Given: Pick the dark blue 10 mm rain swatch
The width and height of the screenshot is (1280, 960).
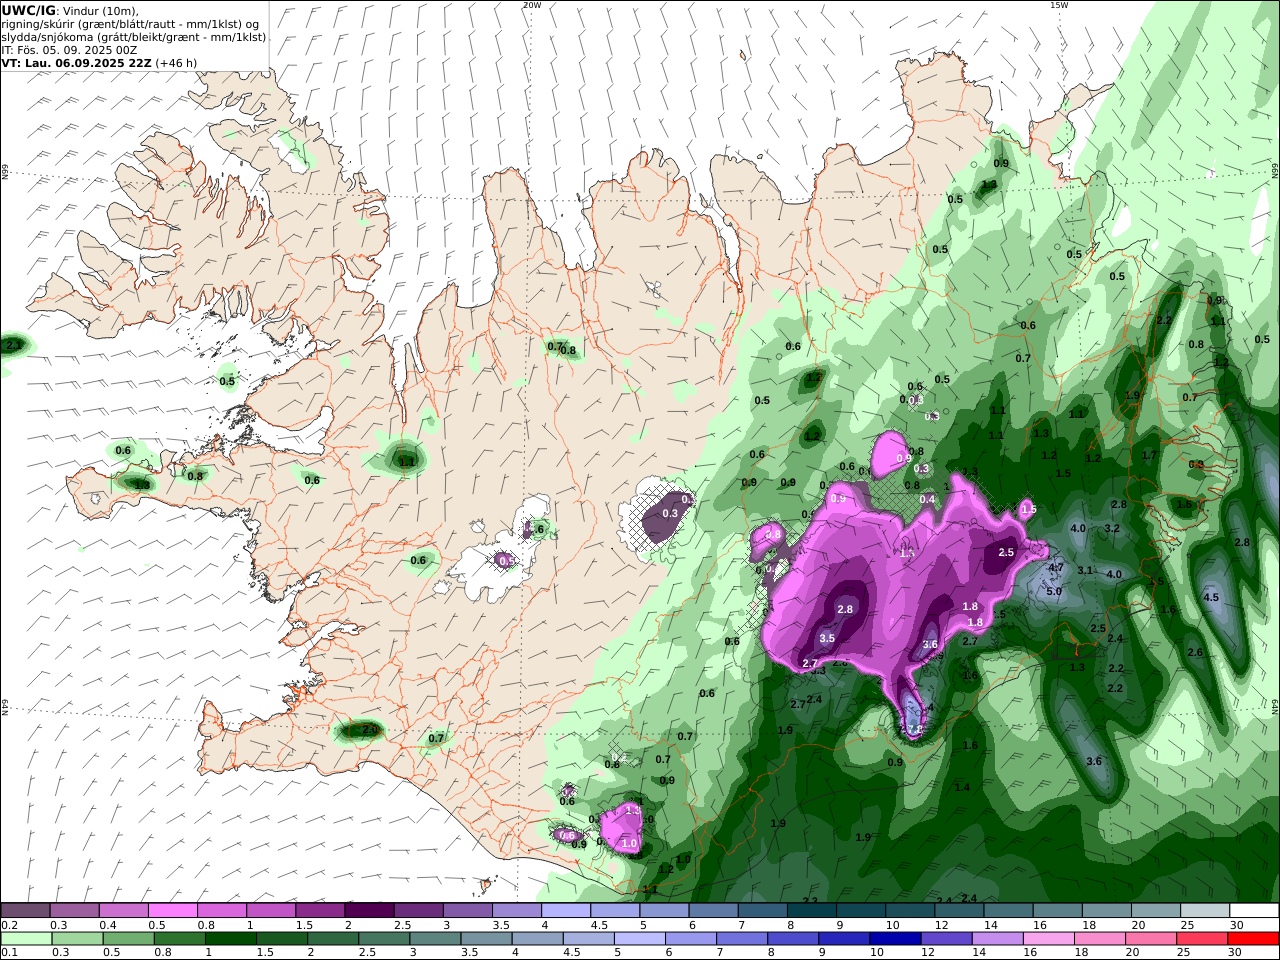Looking at the screenshot, I should point(895,939).
